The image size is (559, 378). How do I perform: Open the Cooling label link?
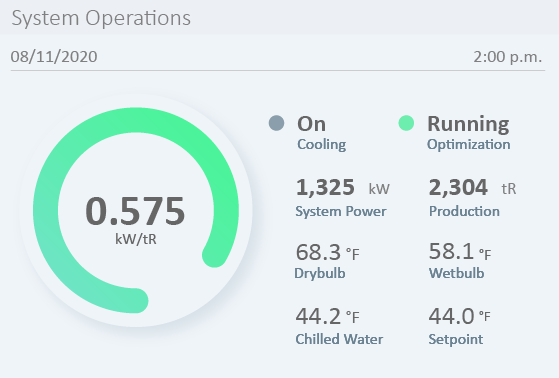pos(322,144)
